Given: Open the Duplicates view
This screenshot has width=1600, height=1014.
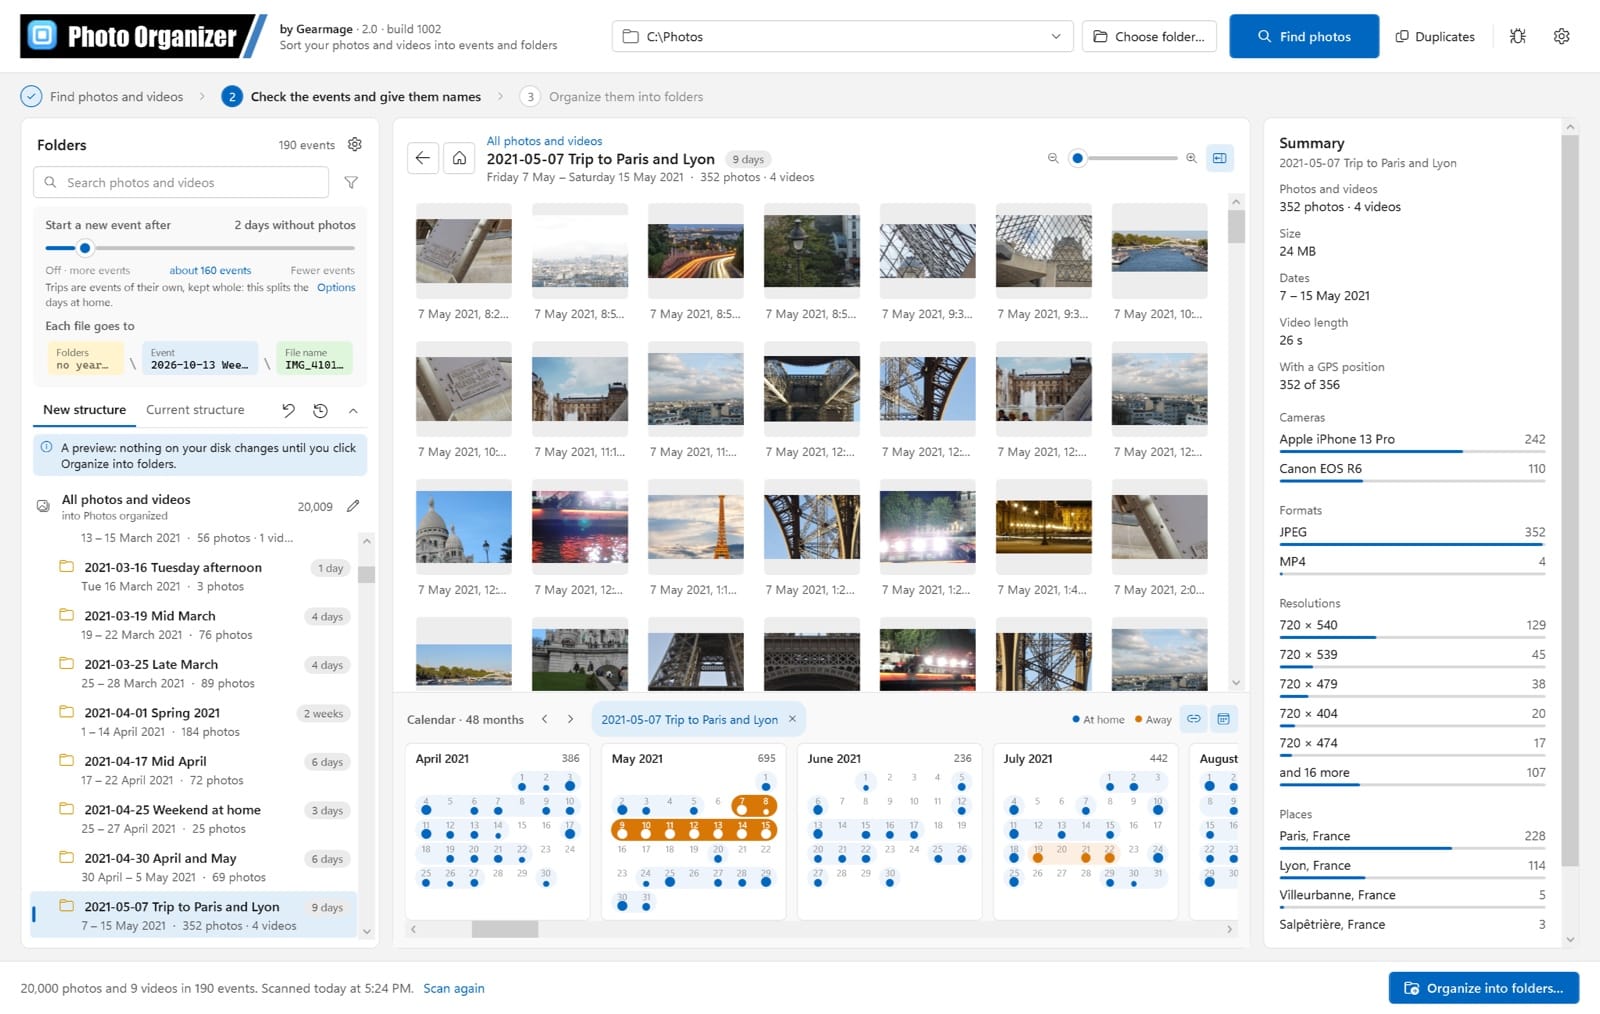Looking at the screenshot, I should (x=1435, y=36).
